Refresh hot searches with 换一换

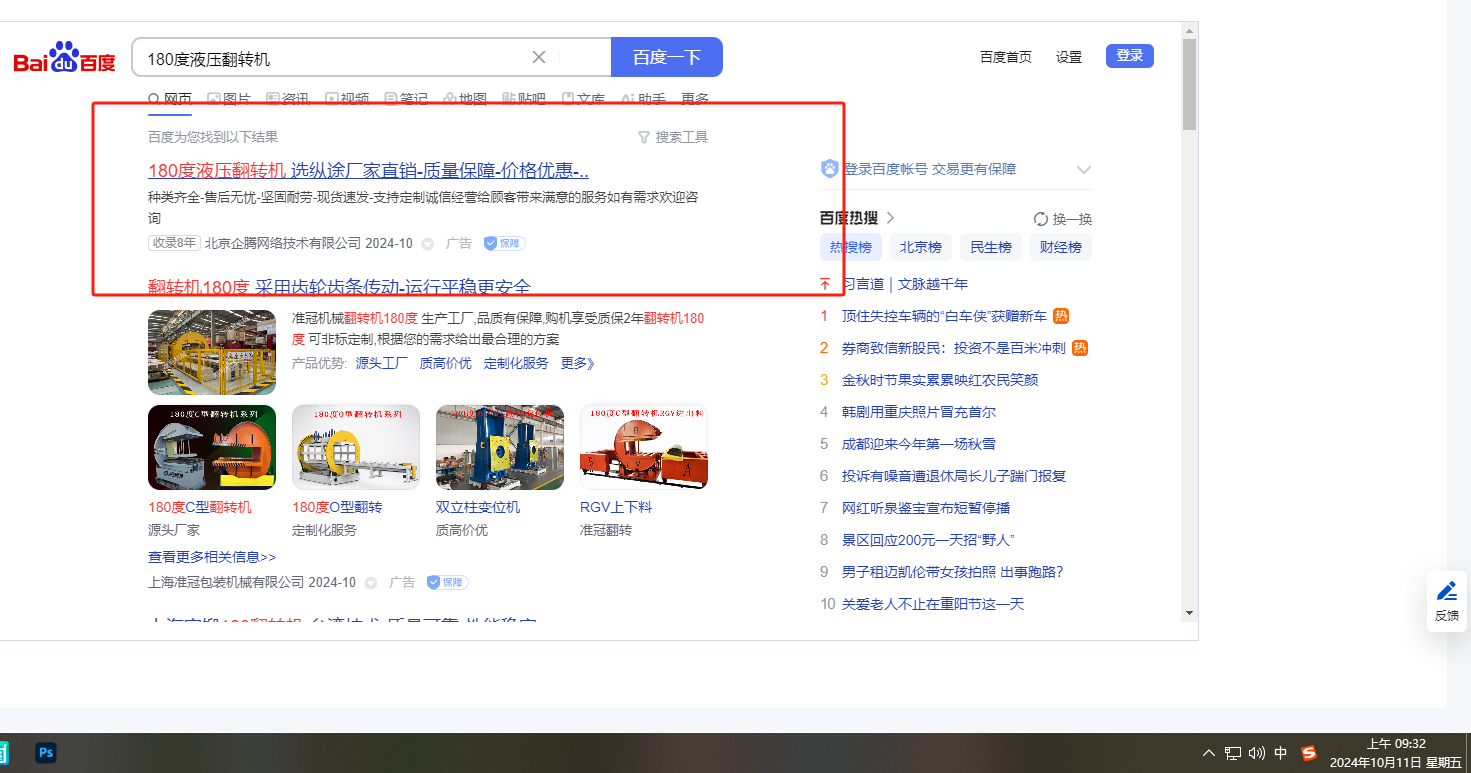pyautogui.click(x=1063, y=219)
